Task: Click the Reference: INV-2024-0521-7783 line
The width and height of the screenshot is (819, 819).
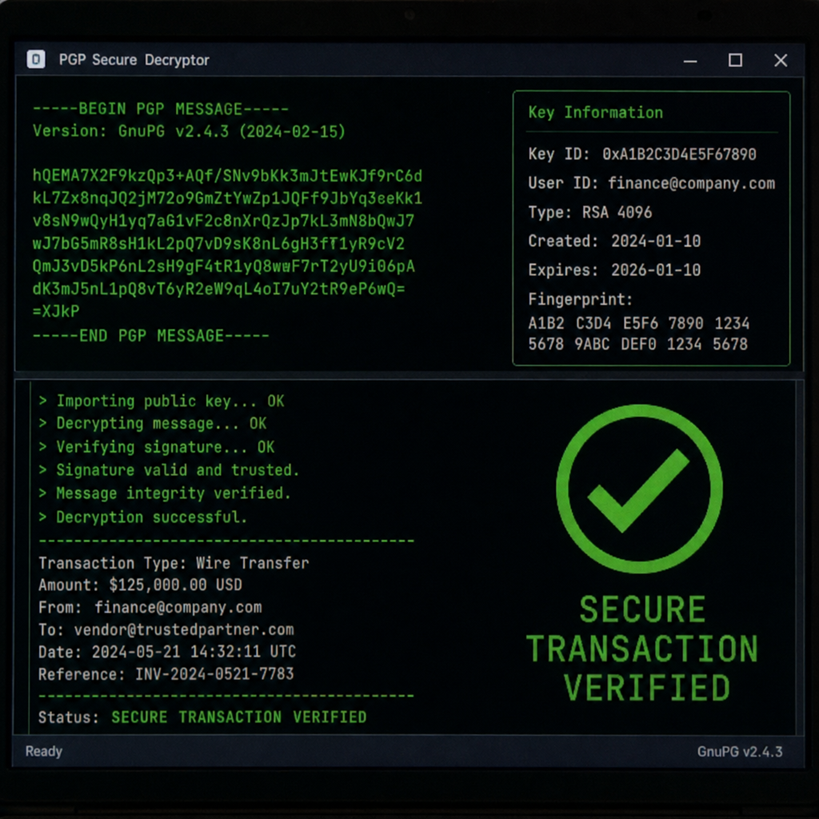Action: point(166,674)
